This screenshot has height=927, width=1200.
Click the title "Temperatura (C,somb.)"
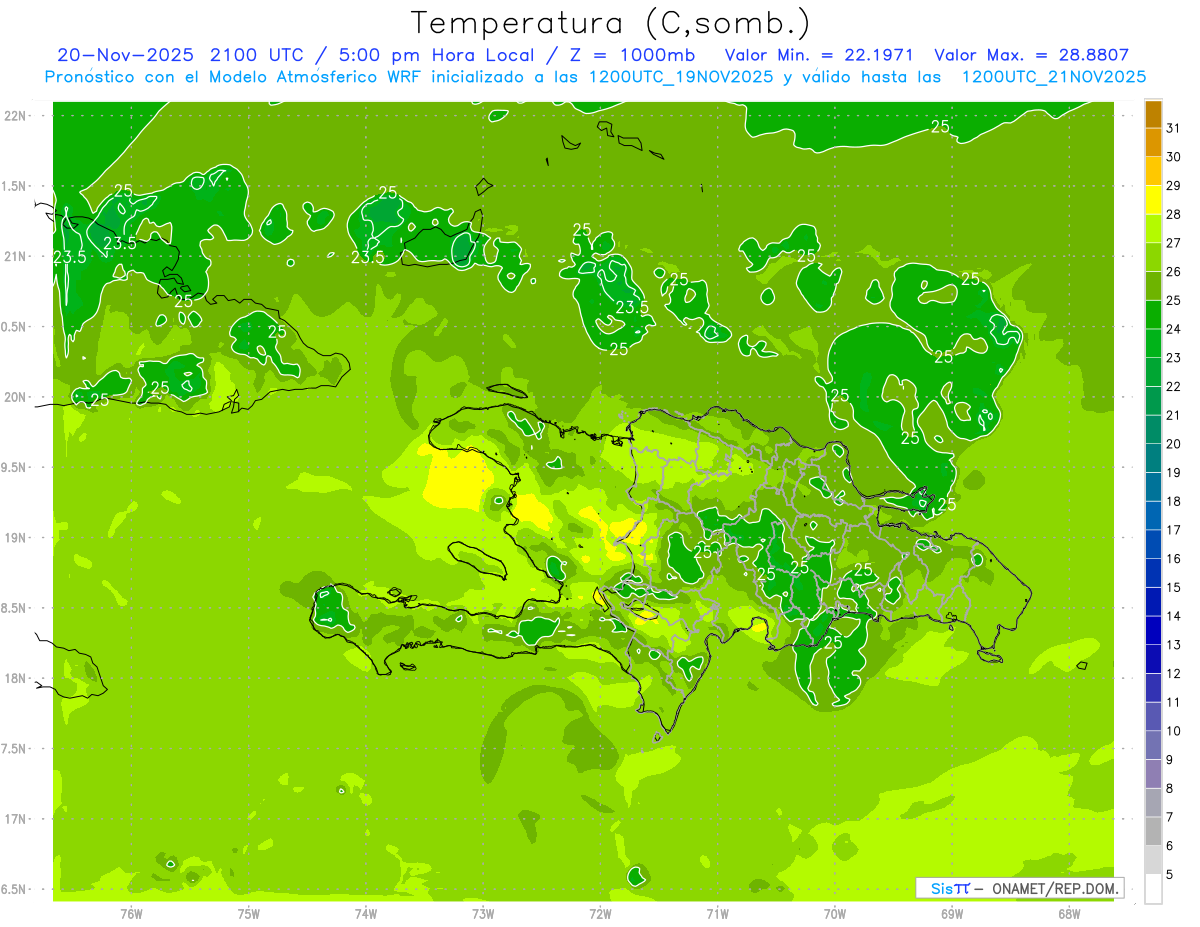pos(610,24)
